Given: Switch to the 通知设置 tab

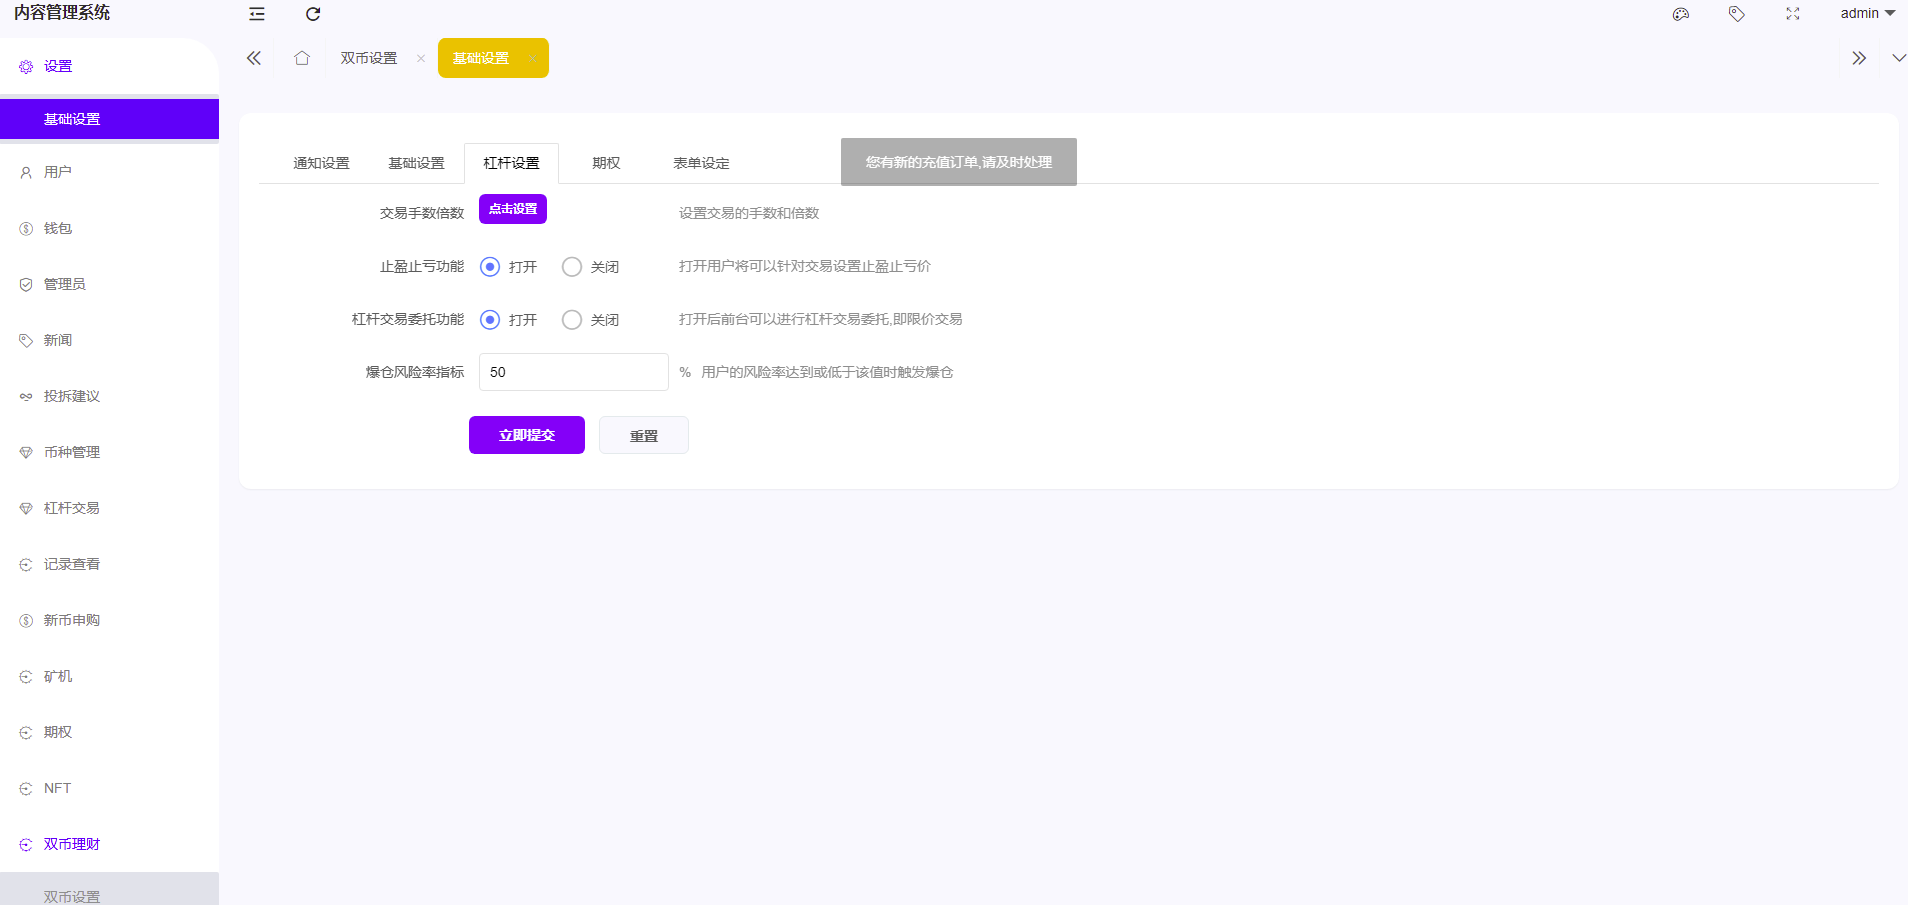Looking at the screenshot, I should [x=321, y=163].
